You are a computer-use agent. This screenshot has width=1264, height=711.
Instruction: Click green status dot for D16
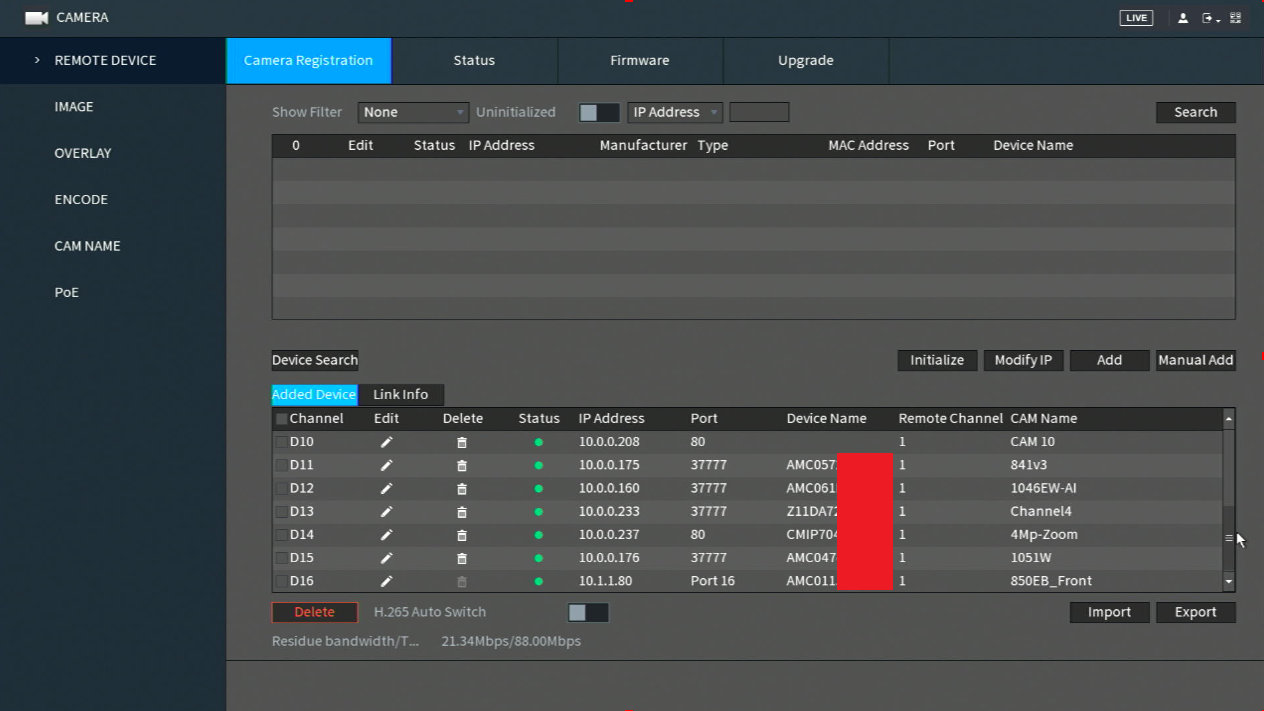(538, 581)
